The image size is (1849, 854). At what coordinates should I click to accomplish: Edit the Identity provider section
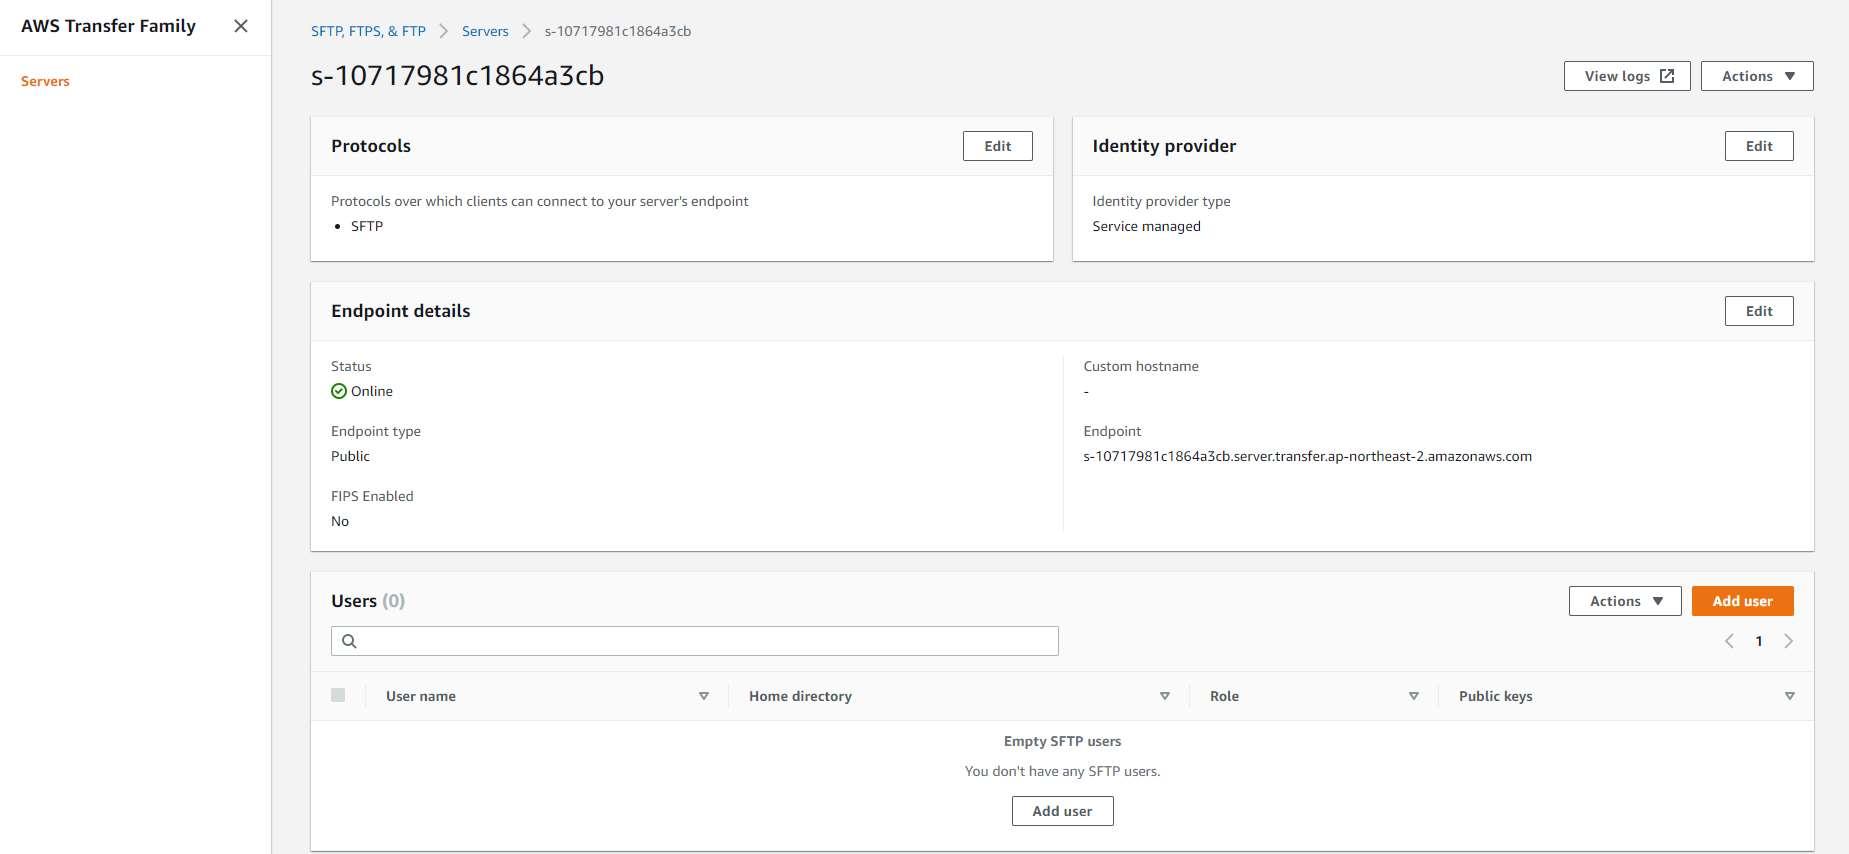(x=1759, y=146)
